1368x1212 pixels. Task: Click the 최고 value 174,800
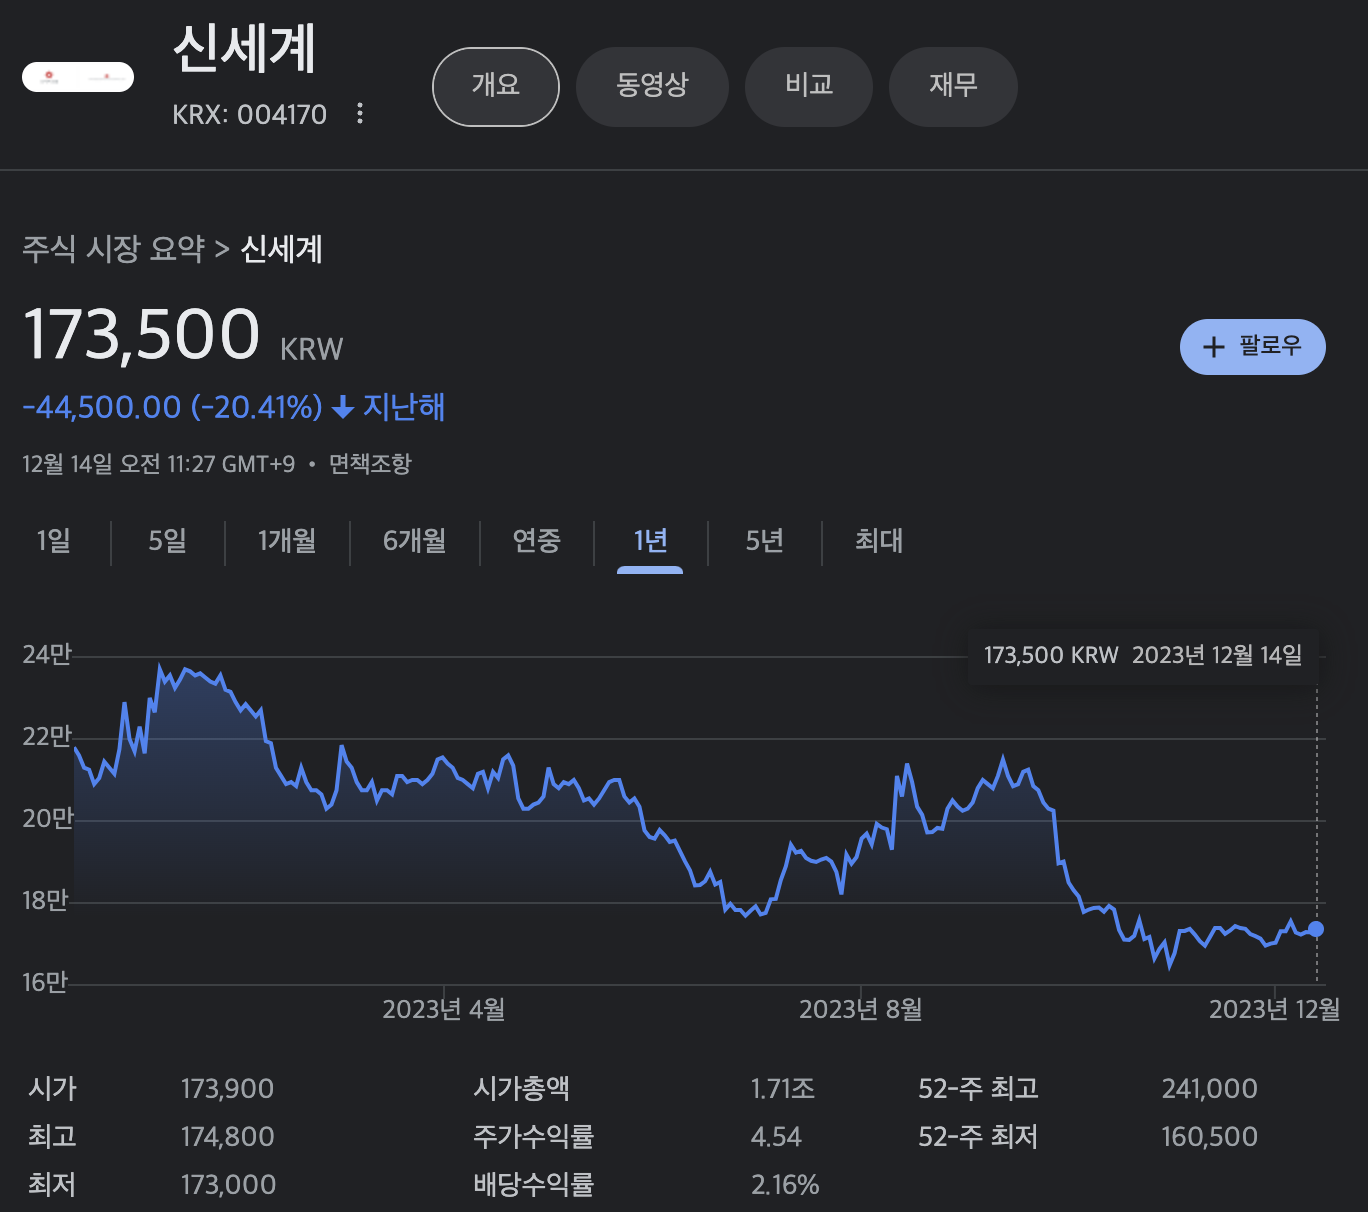tap(227, 1137)
